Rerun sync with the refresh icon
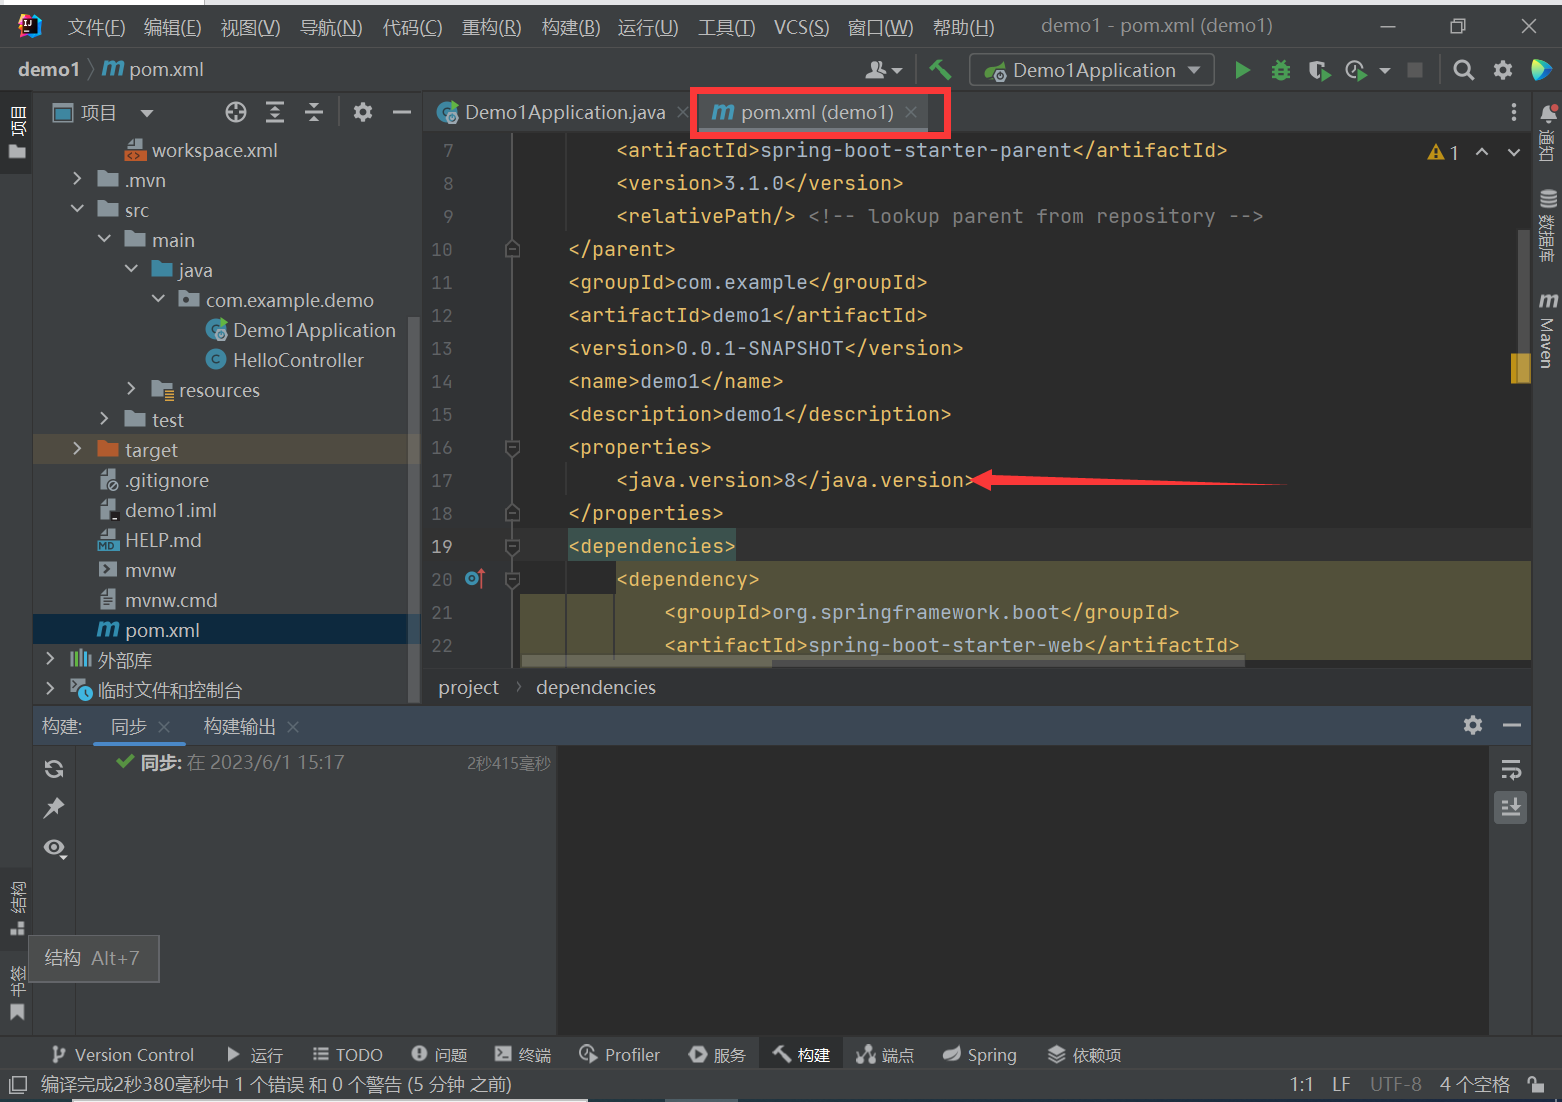This screenshot has height=1102, width=1562. [54, 768]
